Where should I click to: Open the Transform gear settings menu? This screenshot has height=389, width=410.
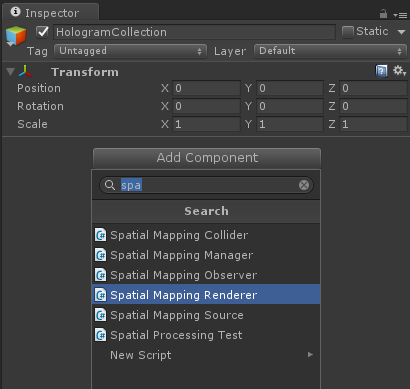pos(399,71)
